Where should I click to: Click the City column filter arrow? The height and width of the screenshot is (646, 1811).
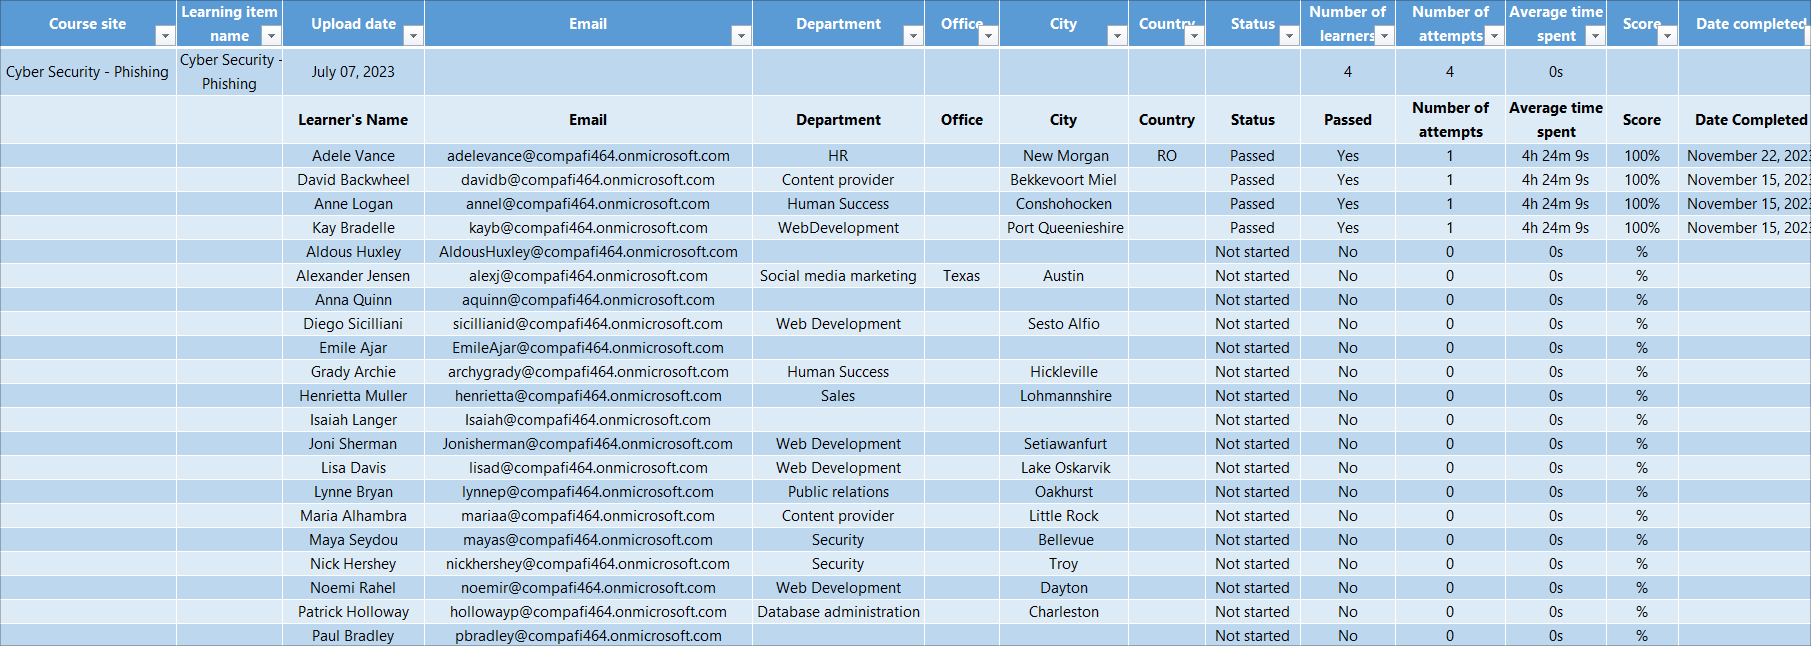[x=1117, y=36]
